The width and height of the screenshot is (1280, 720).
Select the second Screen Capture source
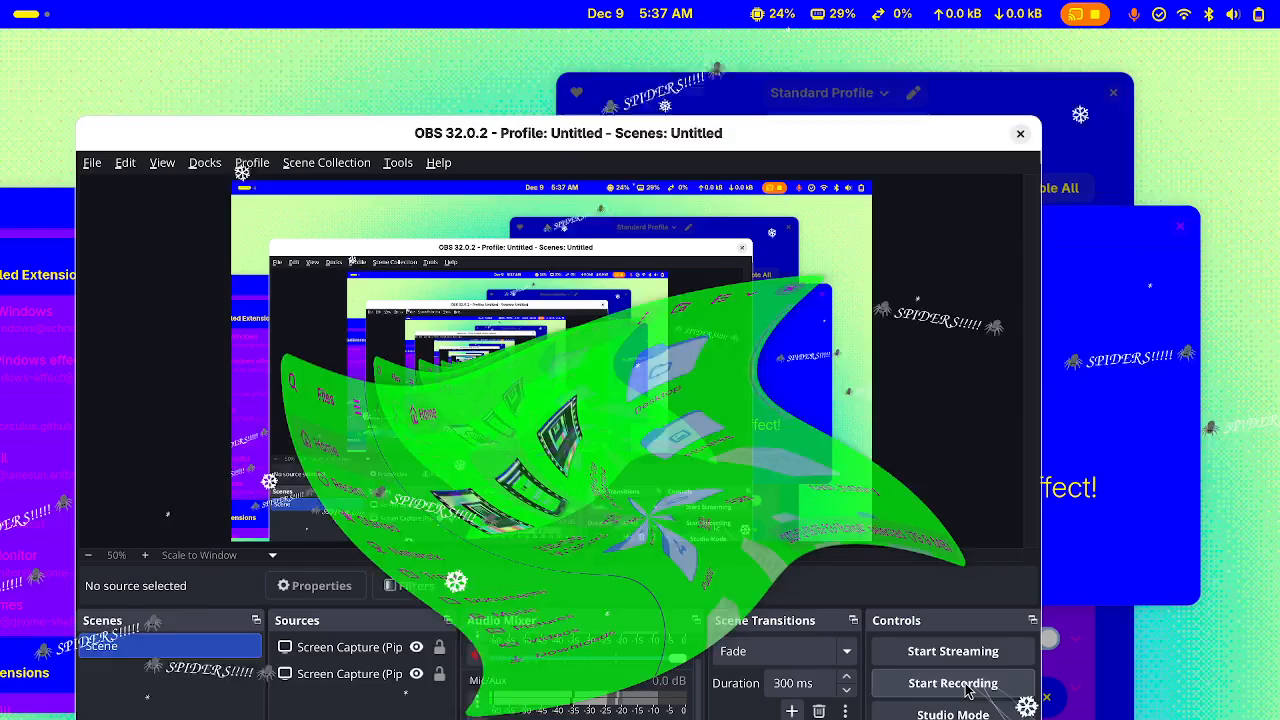349,674
